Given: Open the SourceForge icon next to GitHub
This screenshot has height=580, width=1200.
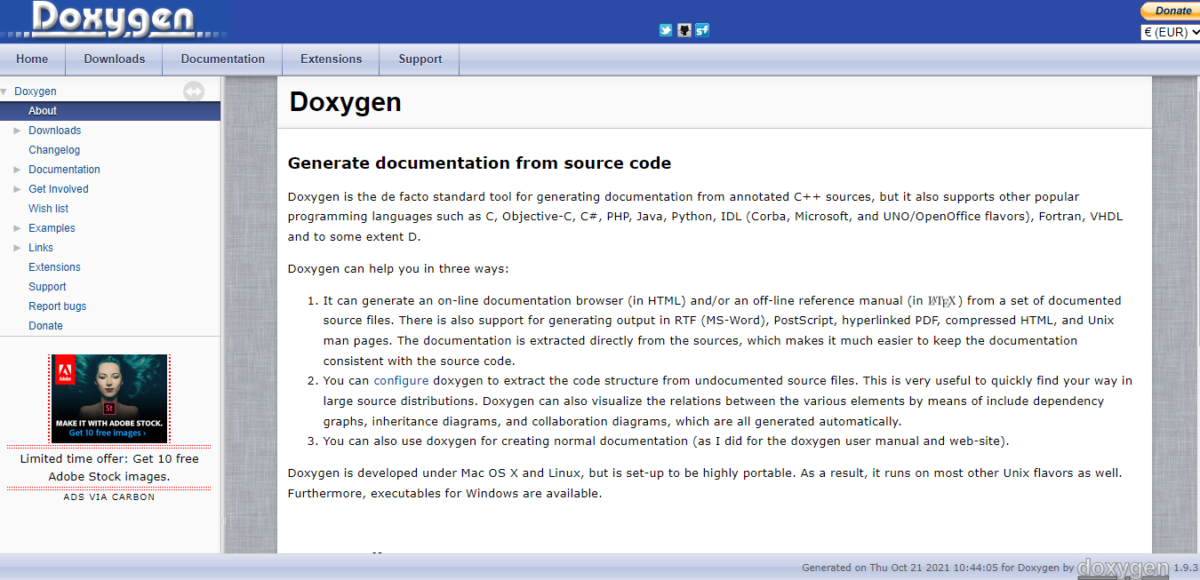Looking at the screenshot, I should (x=701, y=30).
